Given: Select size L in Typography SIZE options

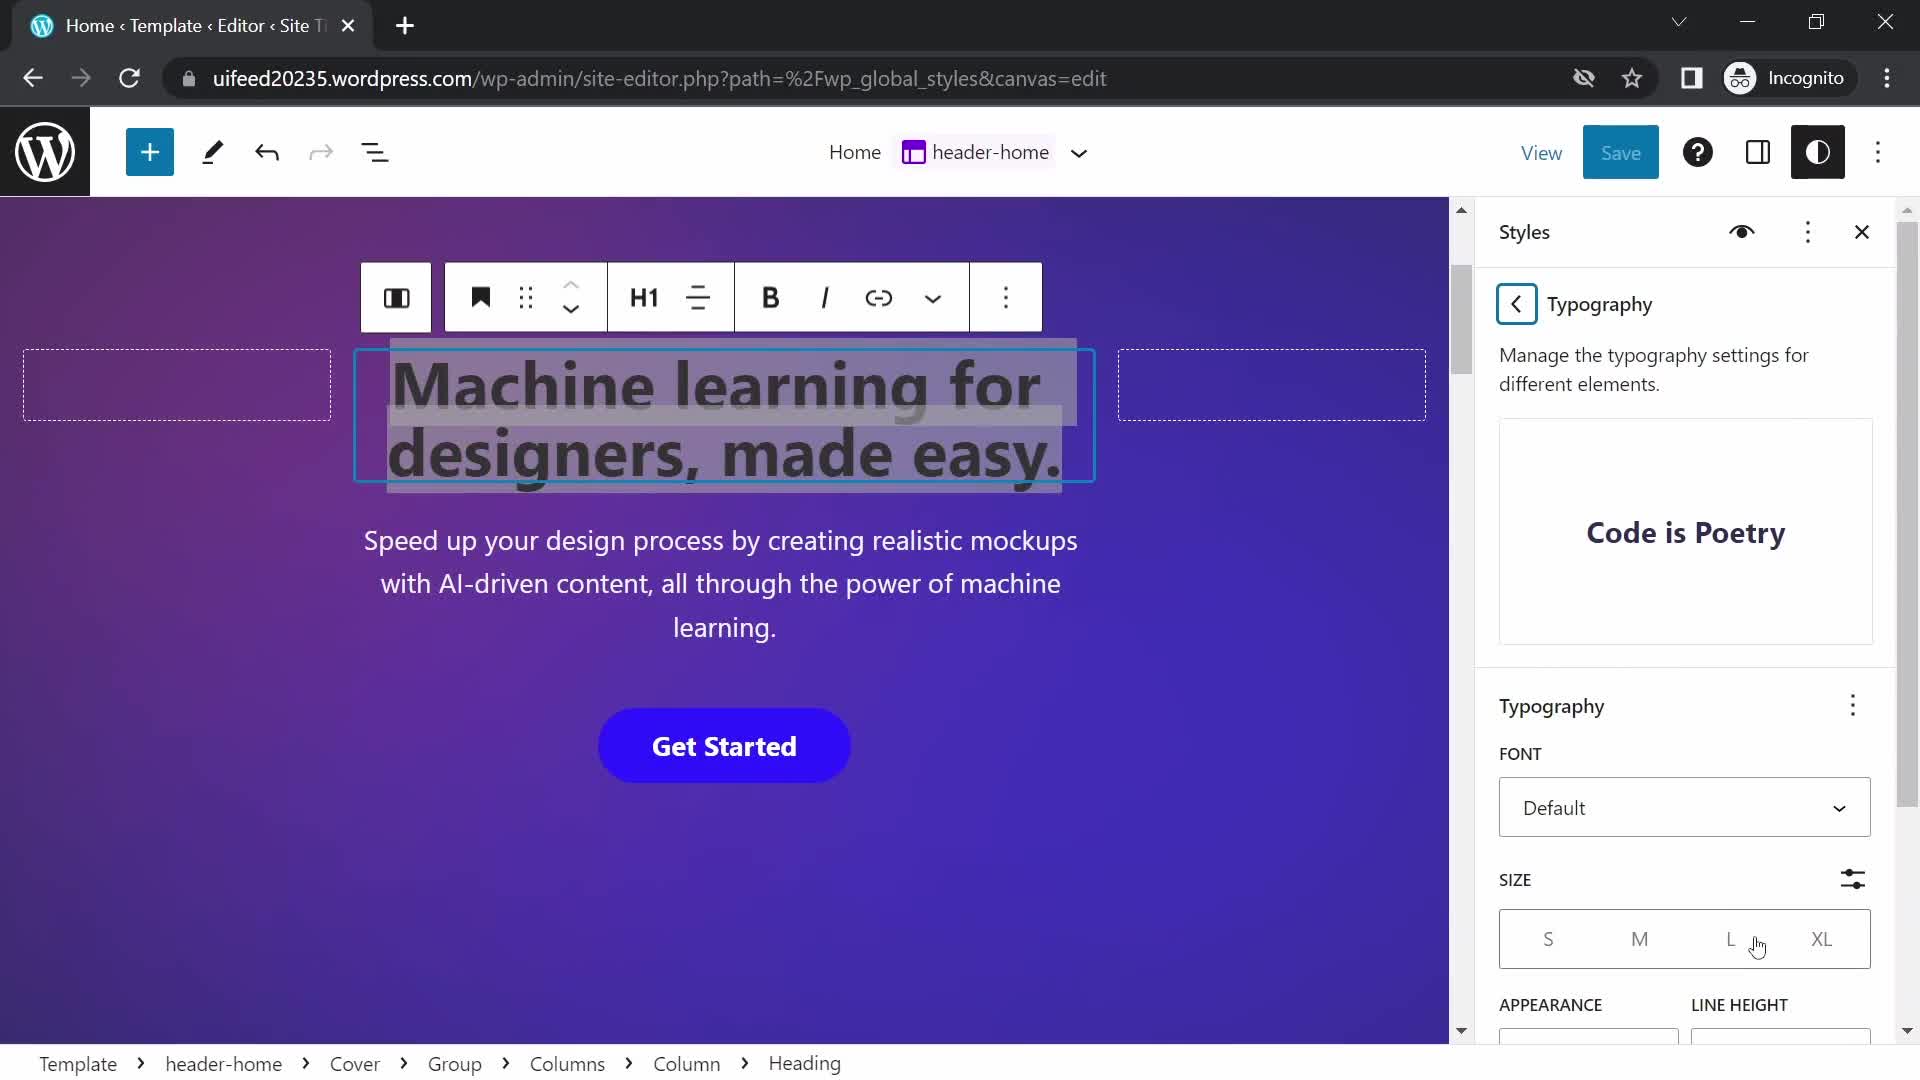Looking at the screenshot, I should 1730,939.
